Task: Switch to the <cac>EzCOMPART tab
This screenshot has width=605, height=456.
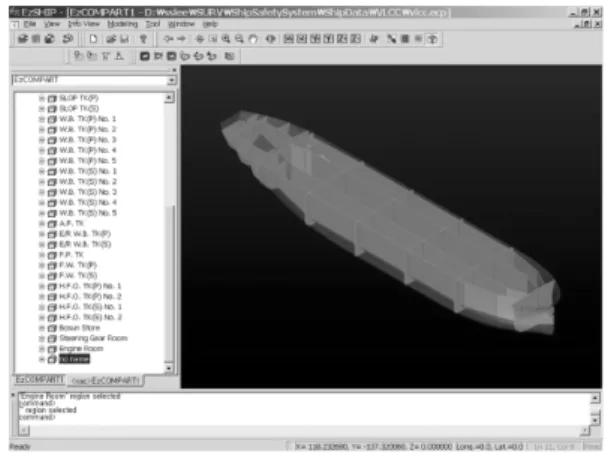Action: click(105, 381)
